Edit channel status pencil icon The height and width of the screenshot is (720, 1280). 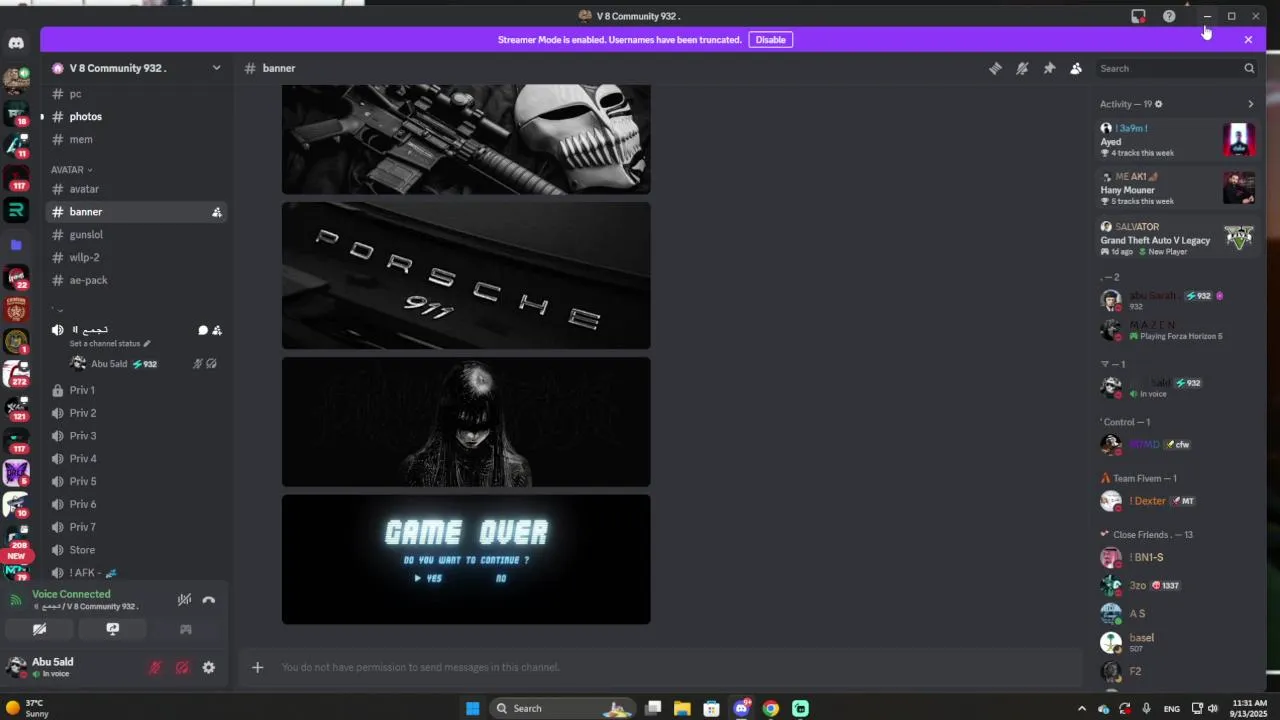[x=147, y=343]
